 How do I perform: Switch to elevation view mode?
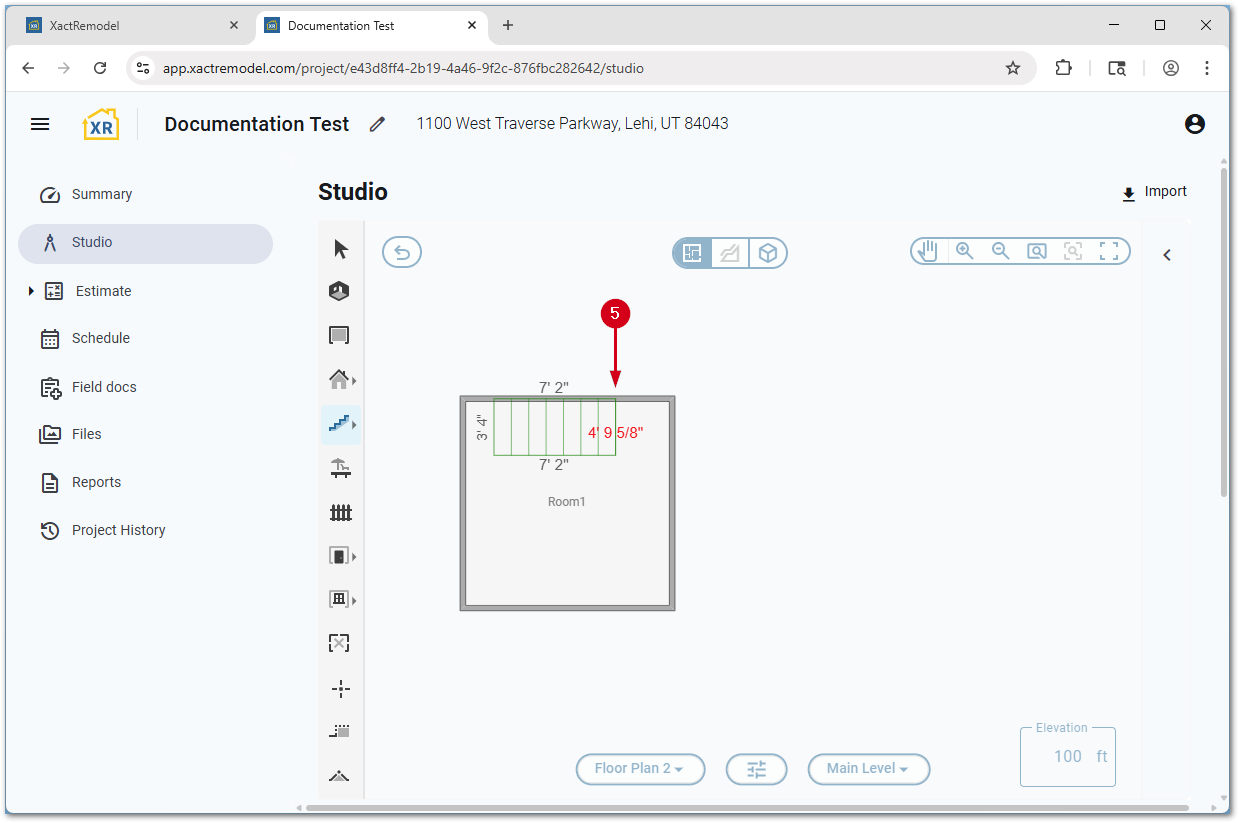click(x=730, y=253)
